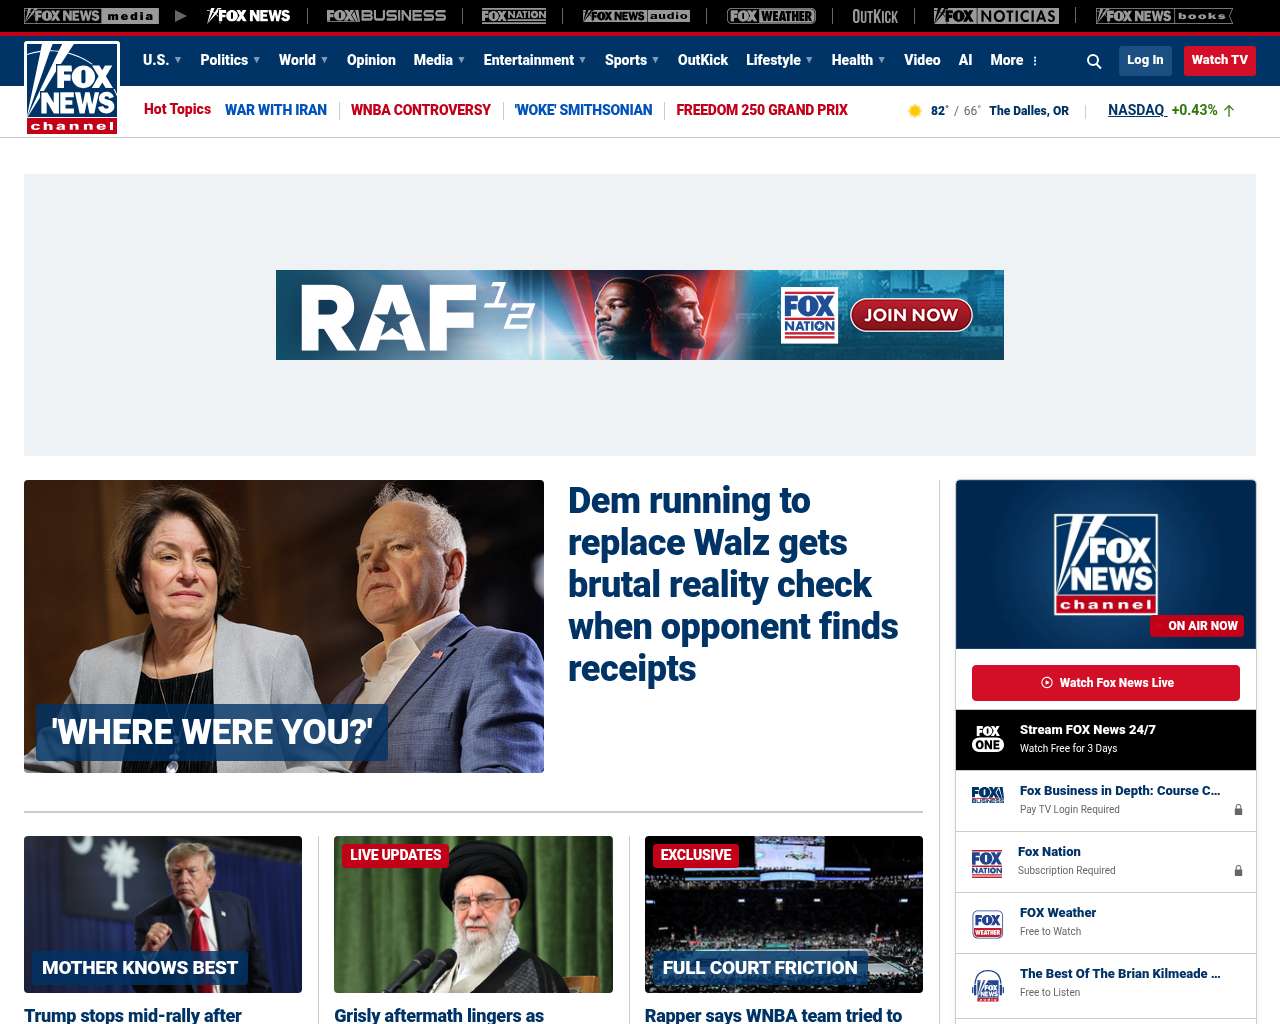Open the Fox Noticias logo
Screen dimensions: 1280x1024
[996, 16]
